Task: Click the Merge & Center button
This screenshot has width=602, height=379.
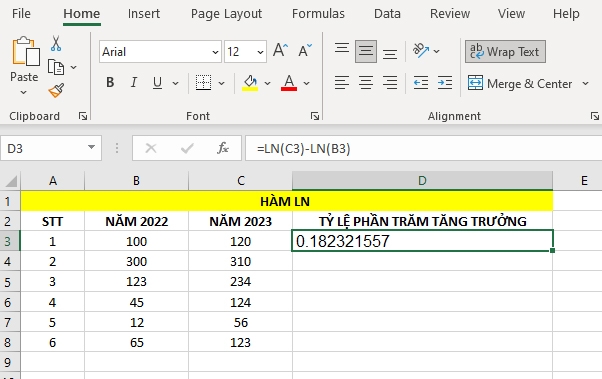Action: click(x=520, y=83)
